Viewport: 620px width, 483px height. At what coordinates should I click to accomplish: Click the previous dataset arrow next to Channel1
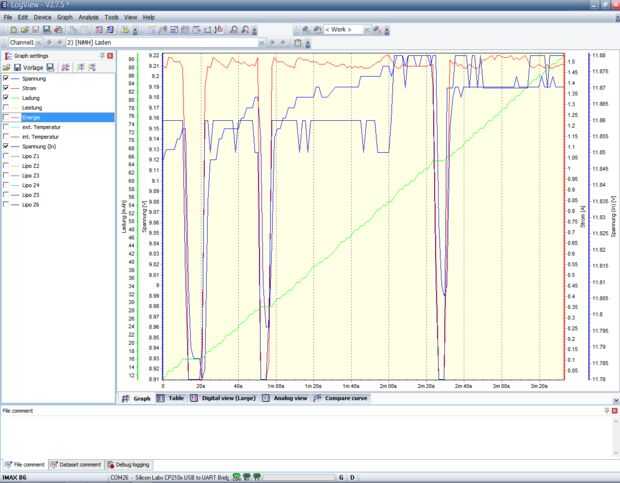point(49,43)
